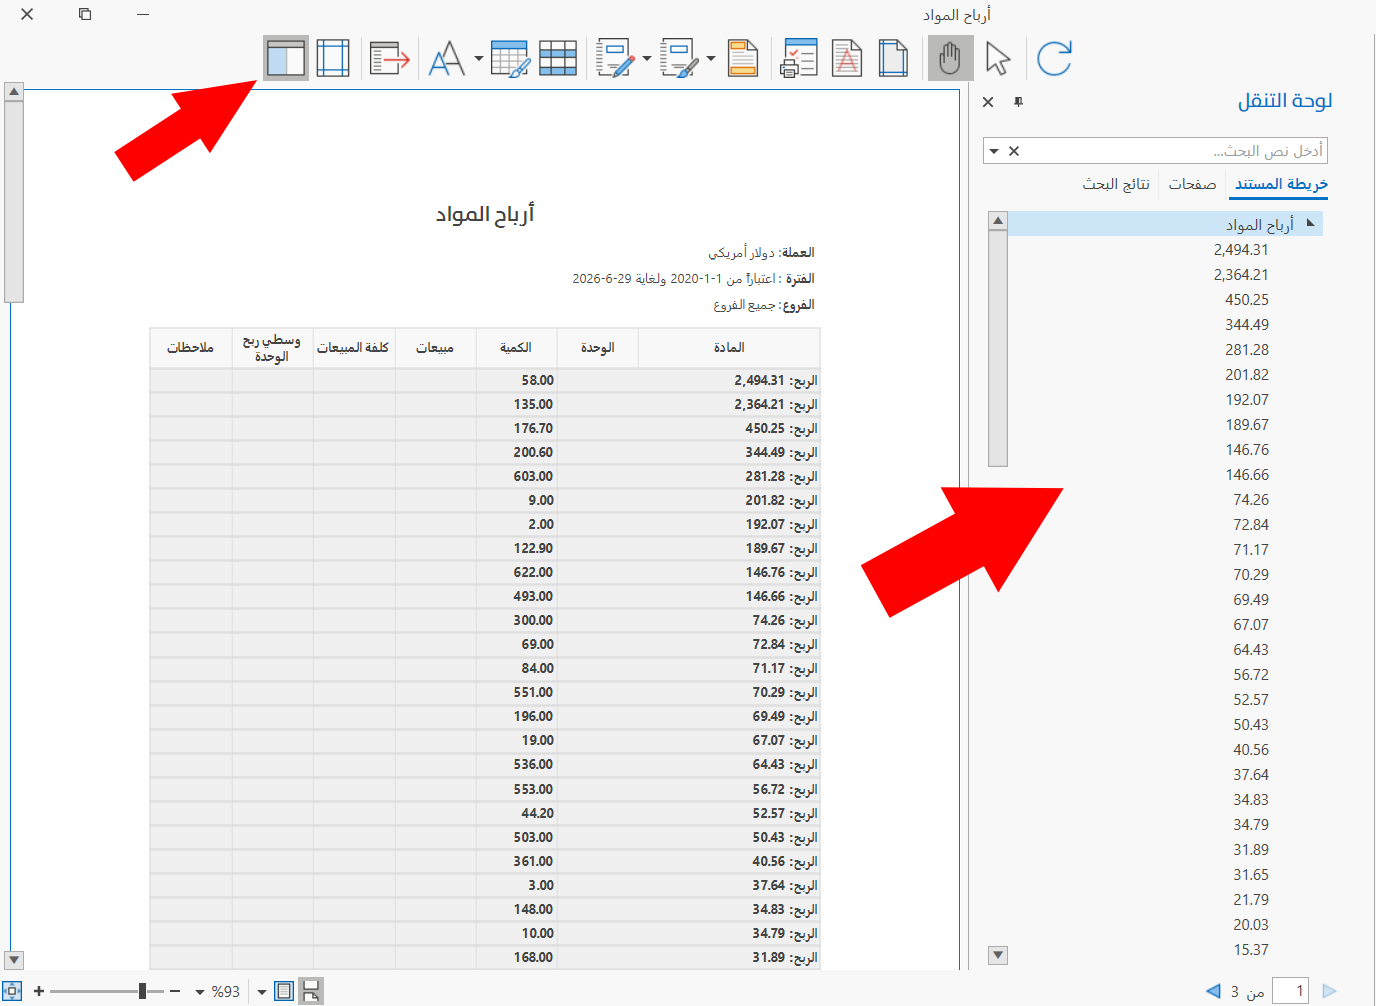This screenshot has width=1376, height=1006.
Task: Toggle the navigation pane toolbar button
Action: pos(286,58)
